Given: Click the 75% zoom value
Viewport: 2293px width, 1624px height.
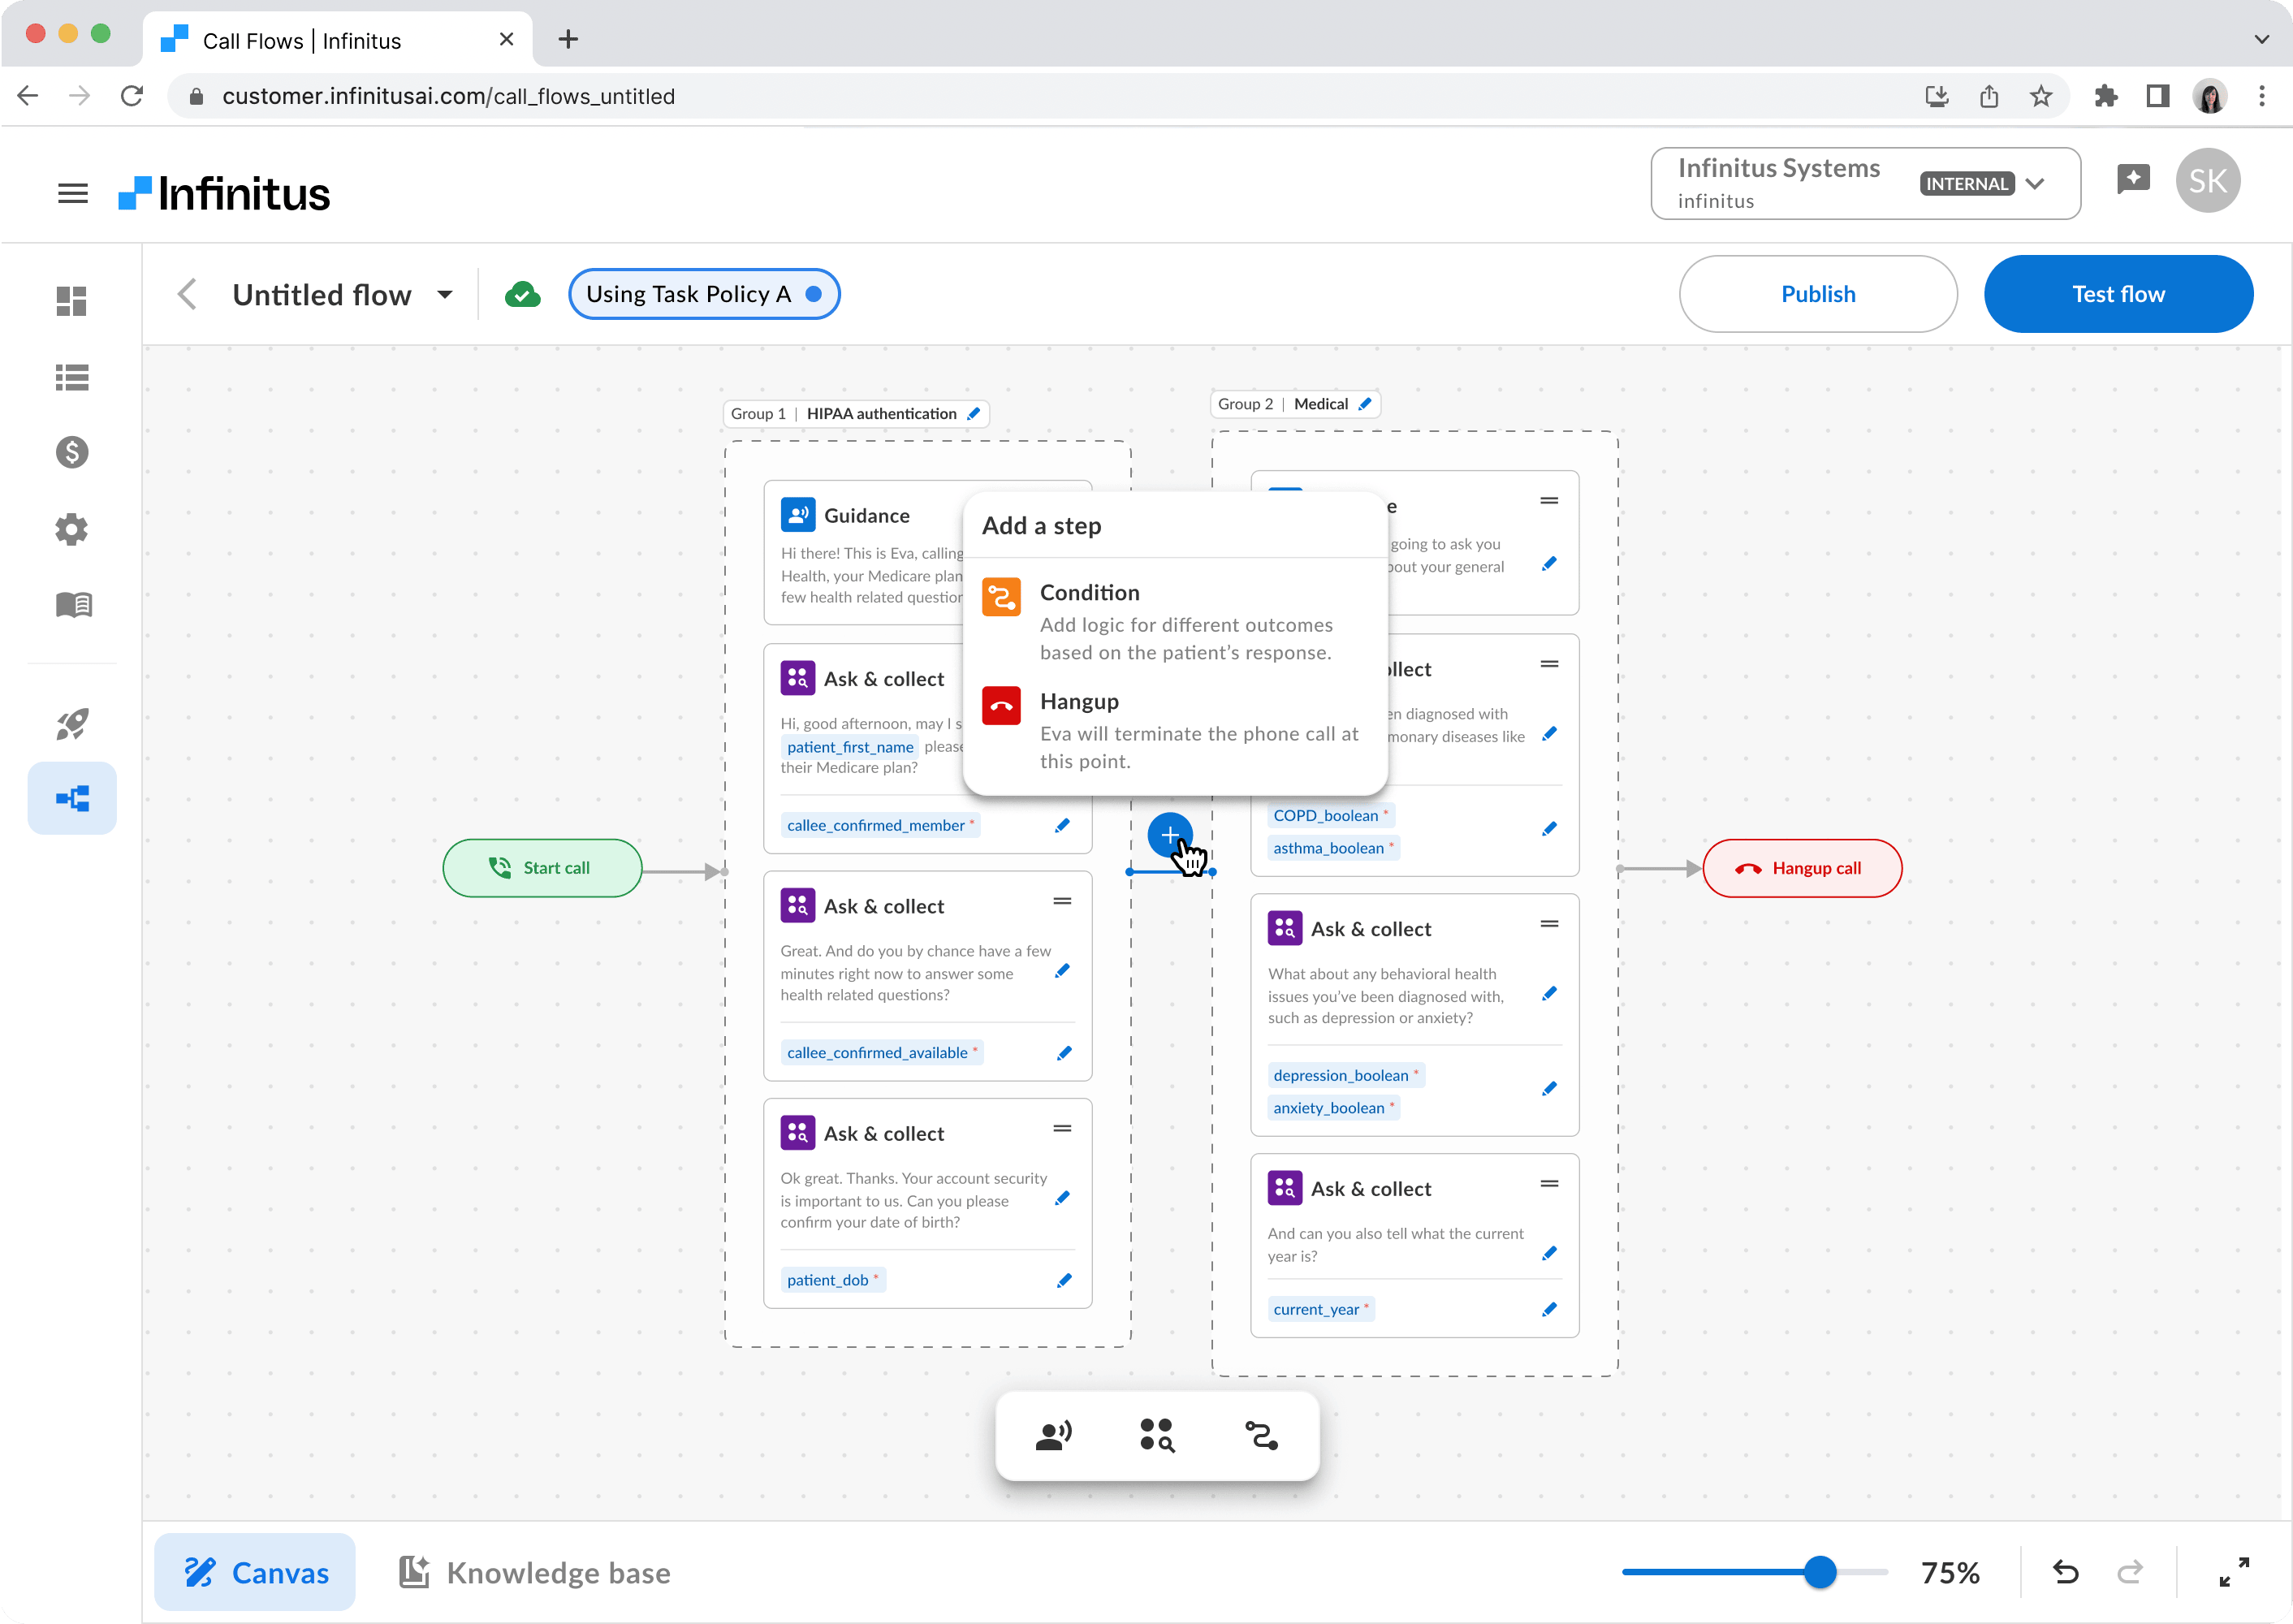Looking at the screenshot, I should pos(1950,1572).
